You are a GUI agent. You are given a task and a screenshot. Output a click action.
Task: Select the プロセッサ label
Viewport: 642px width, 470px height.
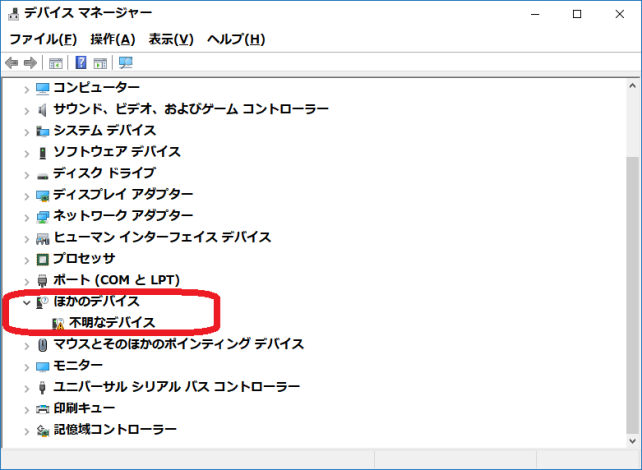point(84,258)
